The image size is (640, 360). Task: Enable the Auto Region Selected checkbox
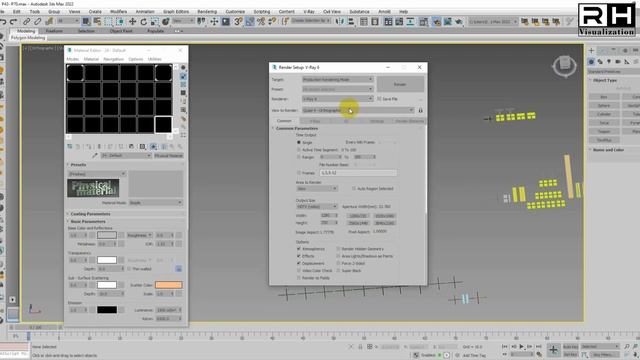(x=354, y=189)
